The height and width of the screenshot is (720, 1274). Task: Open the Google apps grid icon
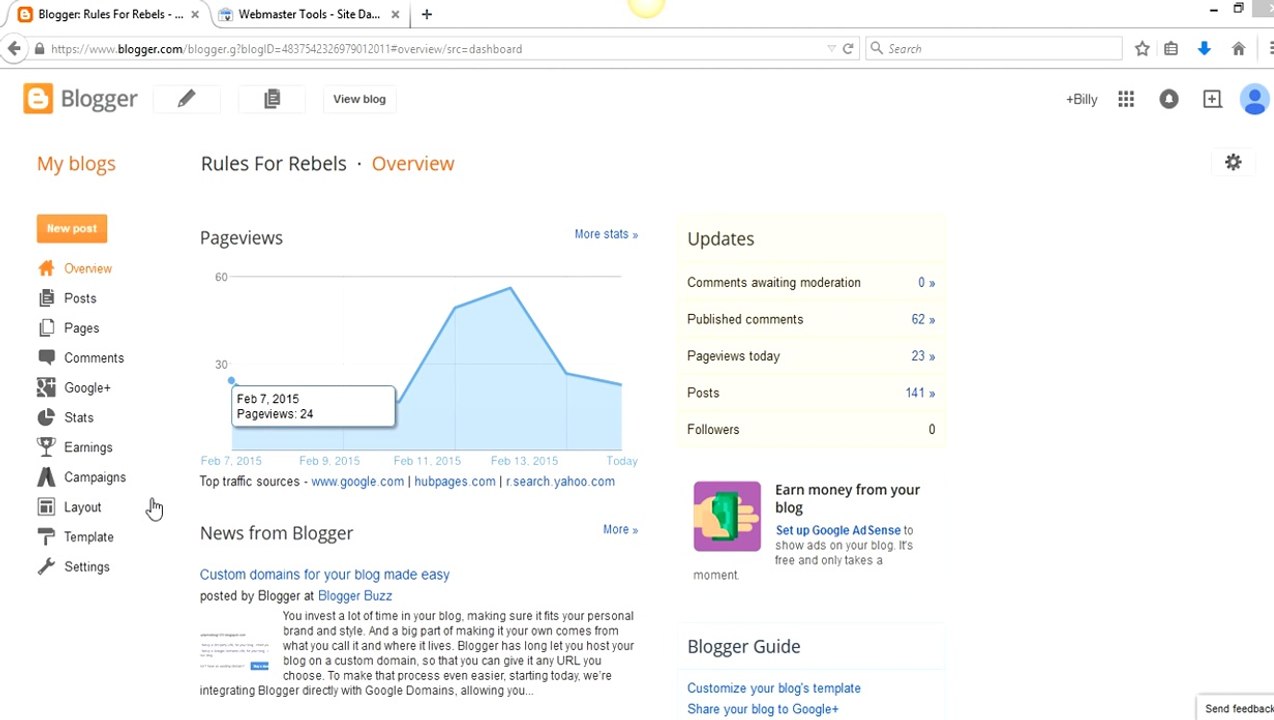click(x=1126, y=99)
